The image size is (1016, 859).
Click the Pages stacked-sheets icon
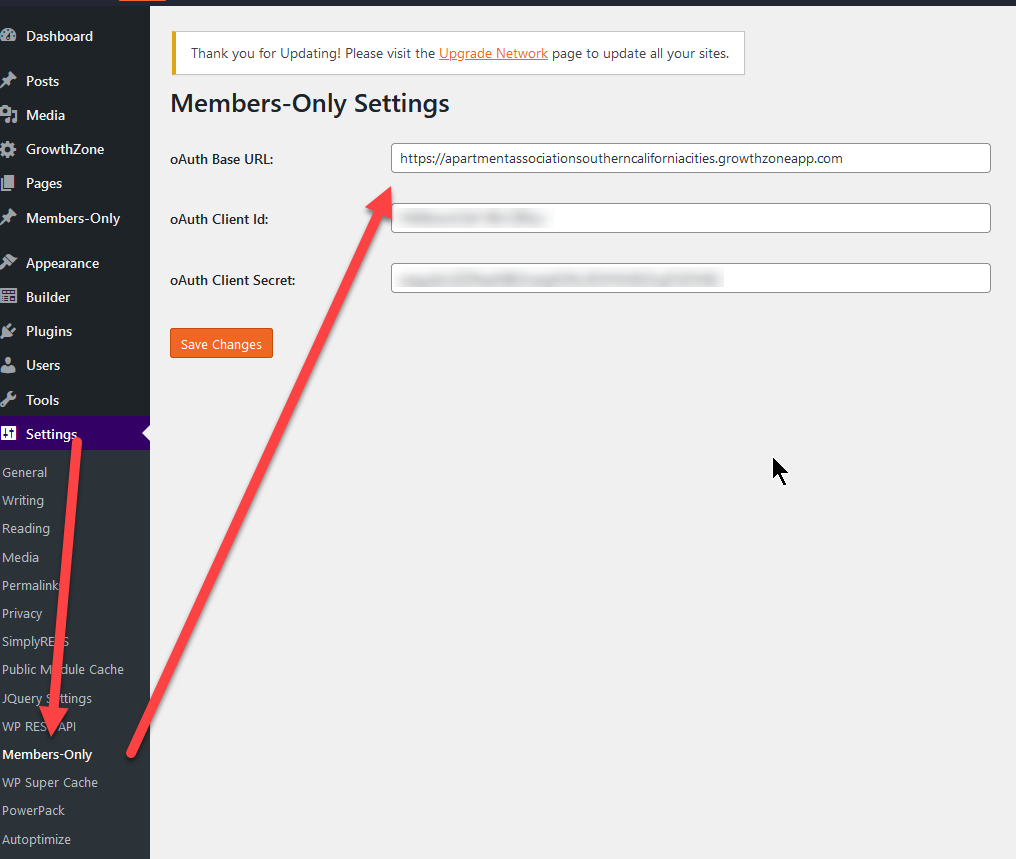point(8,183)
